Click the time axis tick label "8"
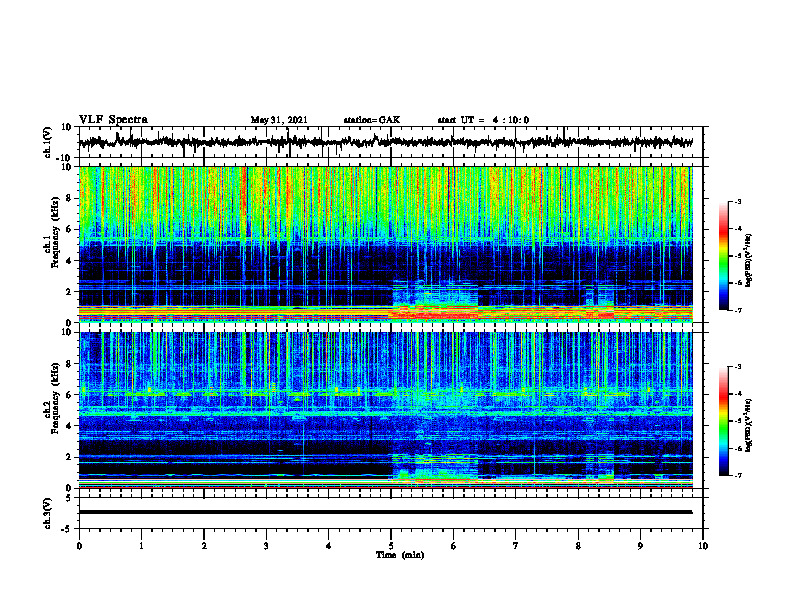The width and height of the screenshot is (792, 612). pos(578,546)
